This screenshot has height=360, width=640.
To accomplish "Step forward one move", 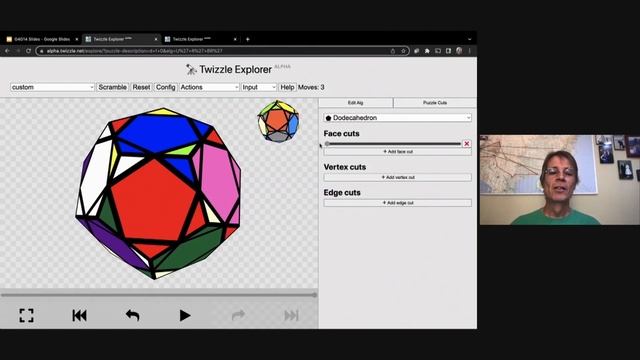I will (x=238, y=315).
